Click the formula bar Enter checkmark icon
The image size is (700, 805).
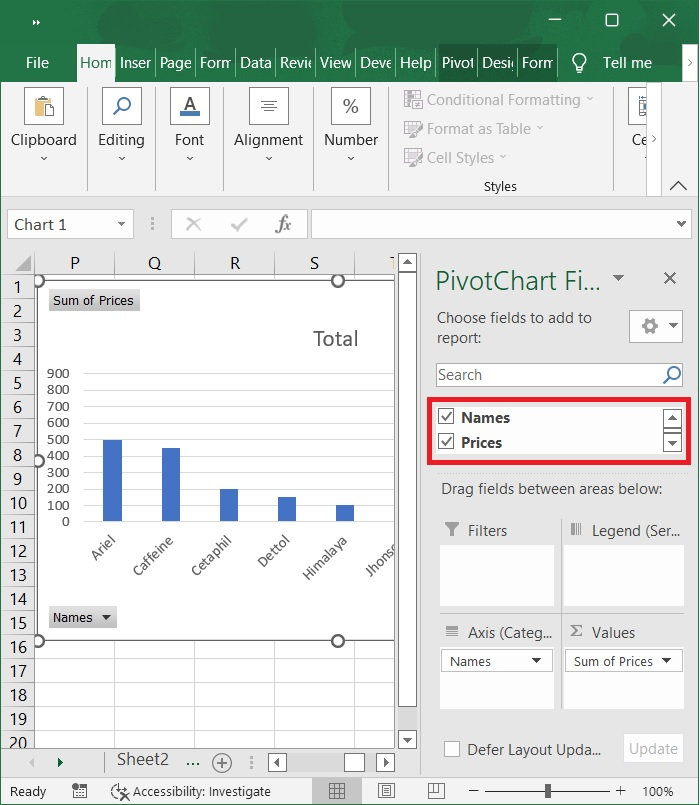coord(239,224)
